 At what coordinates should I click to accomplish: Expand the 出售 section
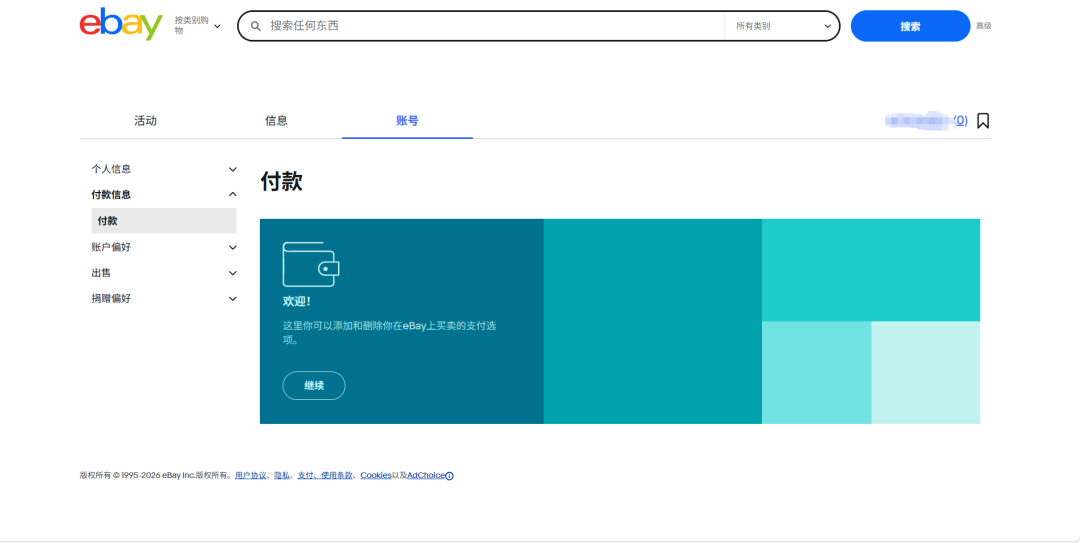click(x=164, y=273)
